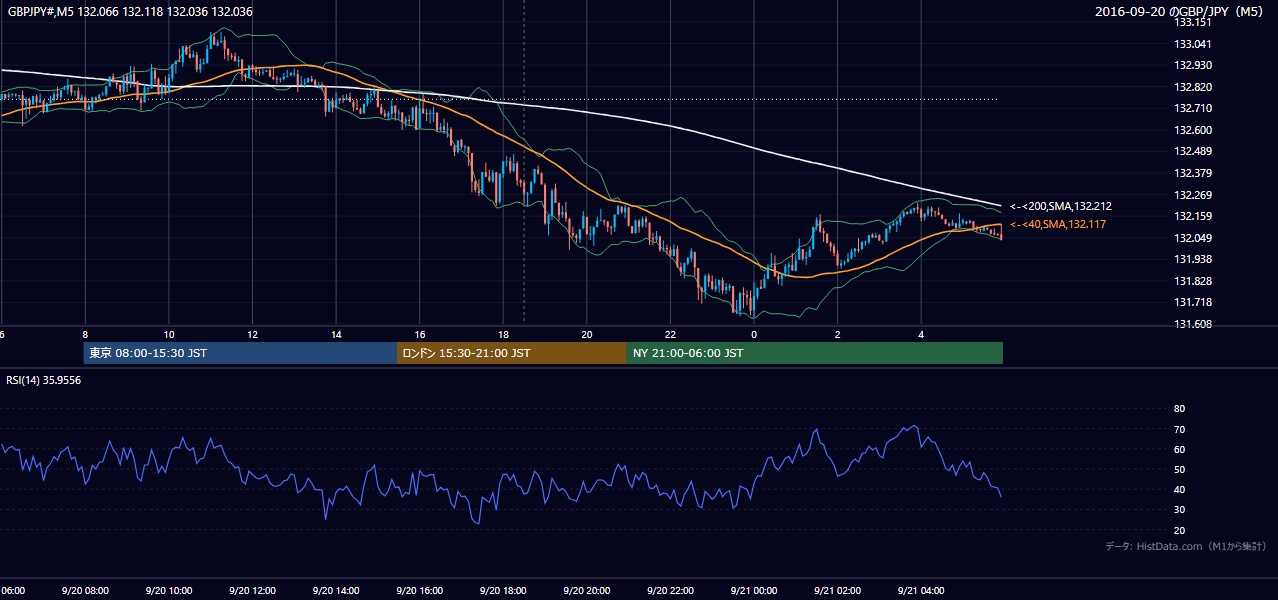This screenshot has height=600, width=1278.
Task: Click price axis value 131.828
Action: pyautogui.click(x=1192, y=281)
